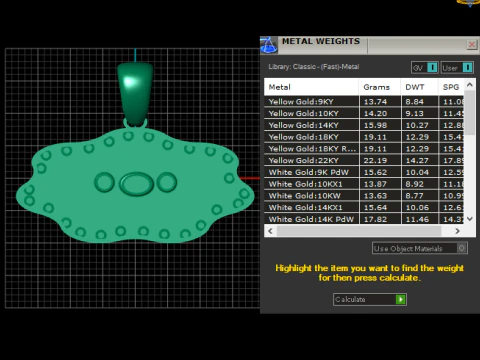Click table scroll up arrow
The width and height of the screenshot is (480, 360).
tap(470, 85)
